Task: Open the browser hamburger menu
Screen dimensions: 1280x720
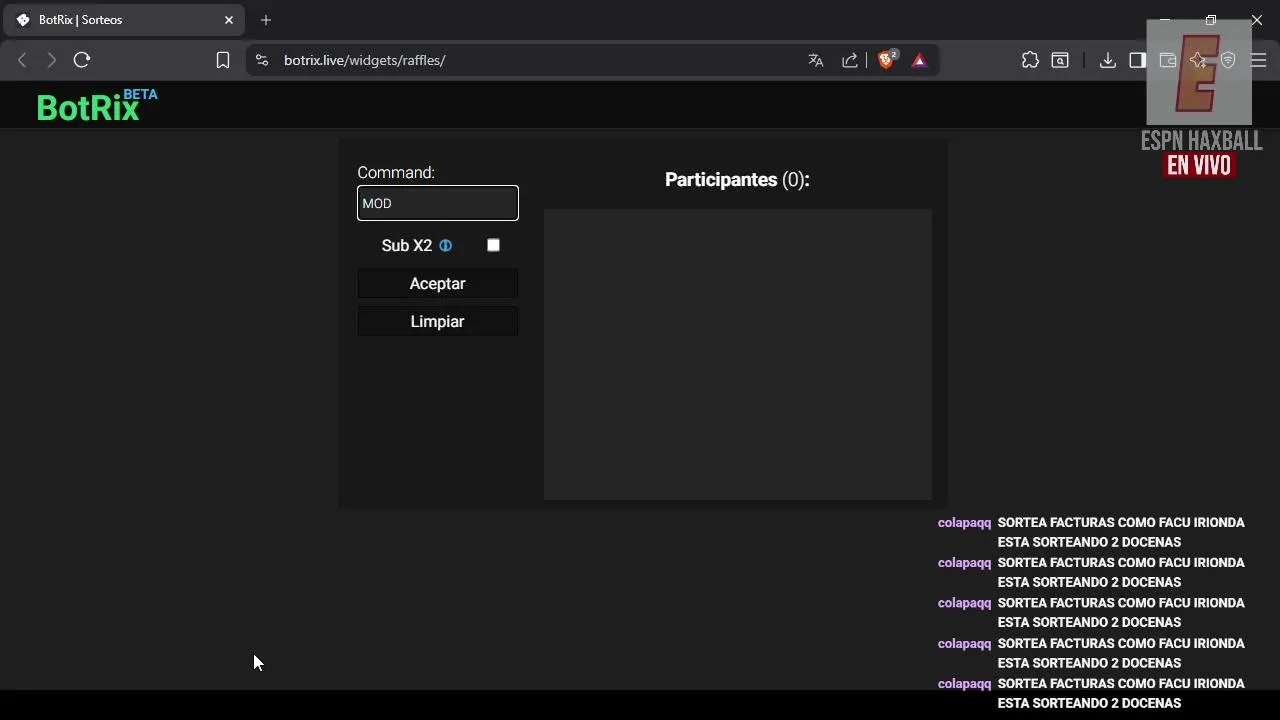Action: (1258, 60)
